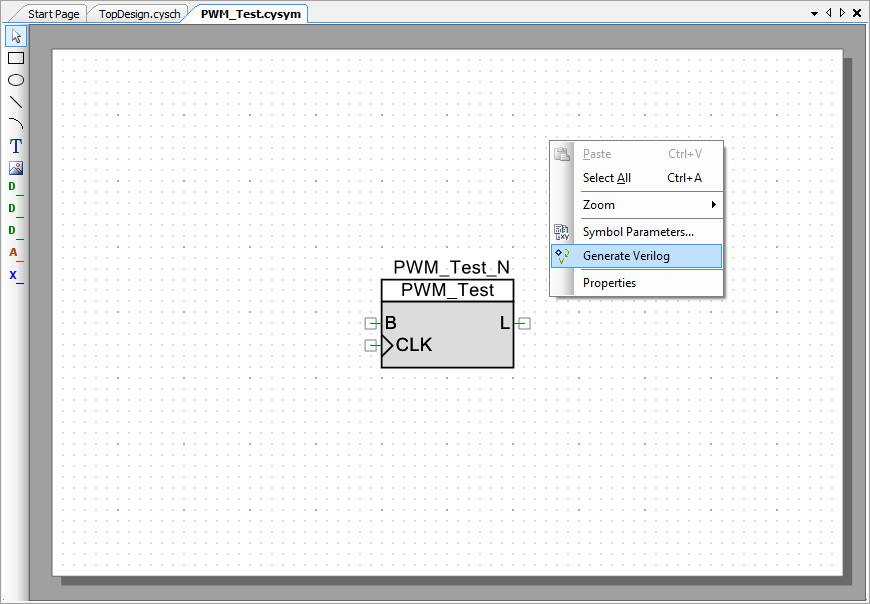Viewport: 870px width, 604px height.
Task: Select the arrow pointer tool
Action: tap(16, 36)
